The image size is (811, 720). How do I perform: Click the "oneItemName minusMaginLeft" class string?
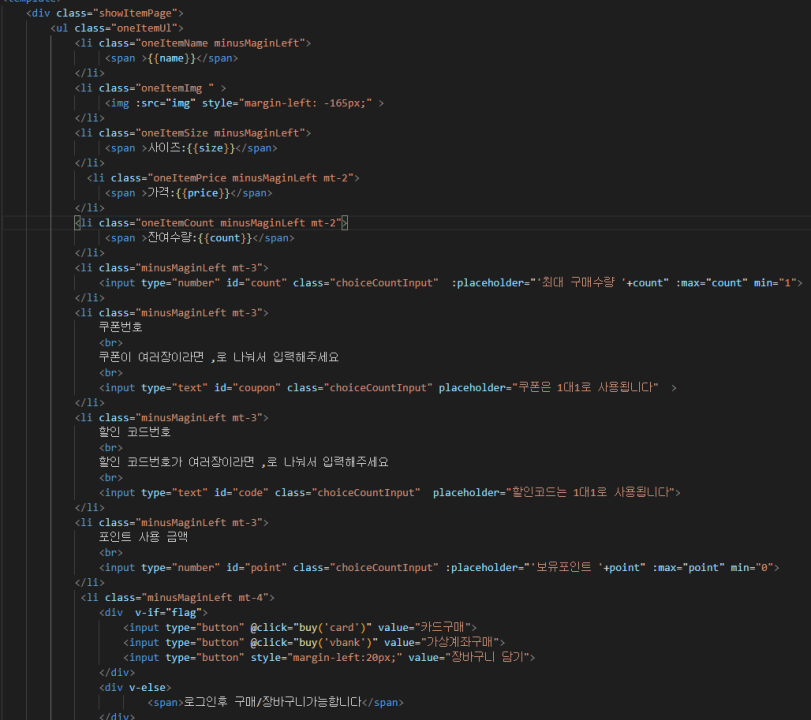tap(220, 43)
